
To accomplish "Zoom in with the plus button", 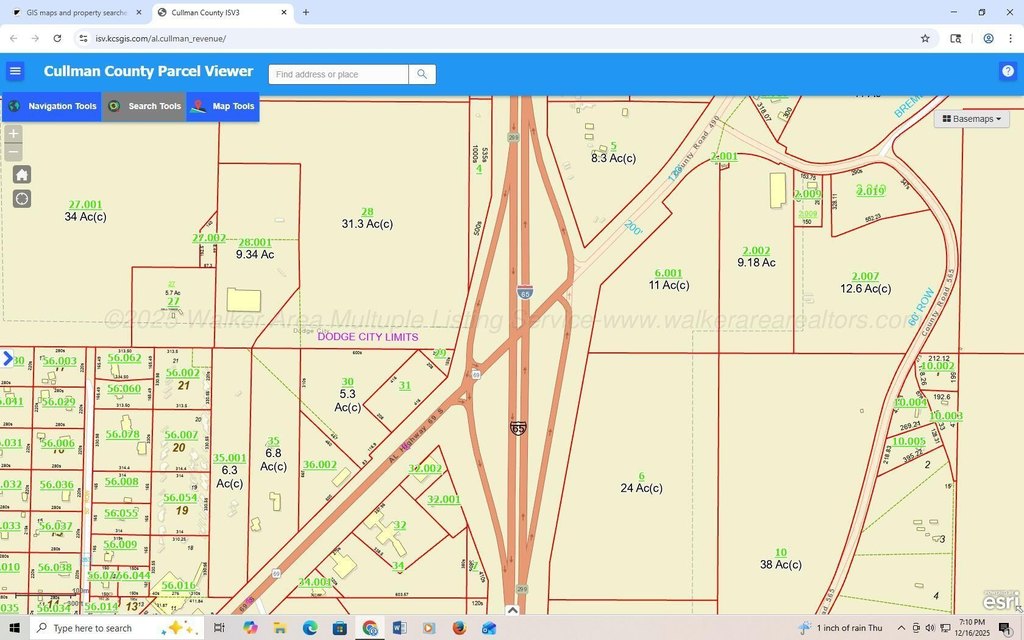I will [13, 133].
